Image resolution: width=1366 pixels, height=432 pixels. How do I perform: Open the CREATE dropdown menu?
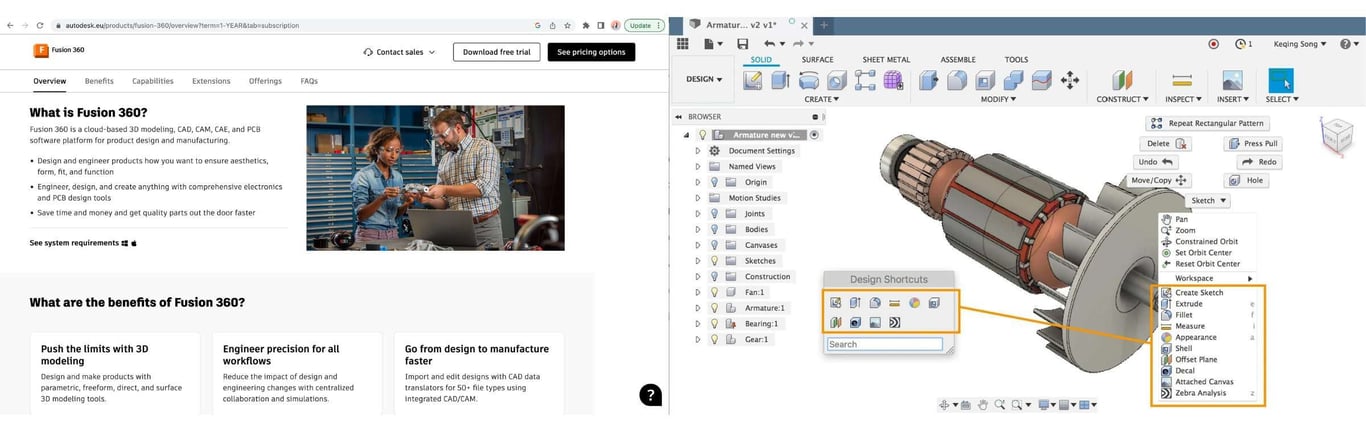pyautogui.click(x=822, y=99)
